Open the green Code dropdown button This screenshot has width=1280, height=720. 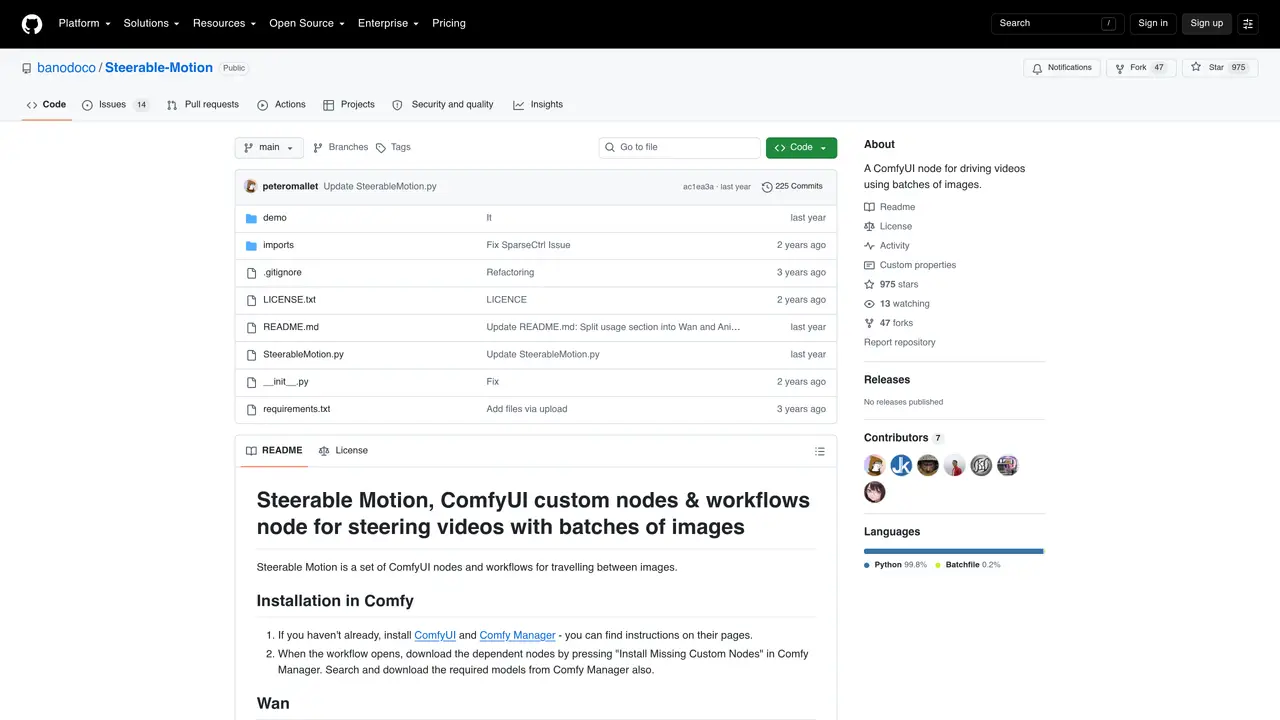(801, 148)
